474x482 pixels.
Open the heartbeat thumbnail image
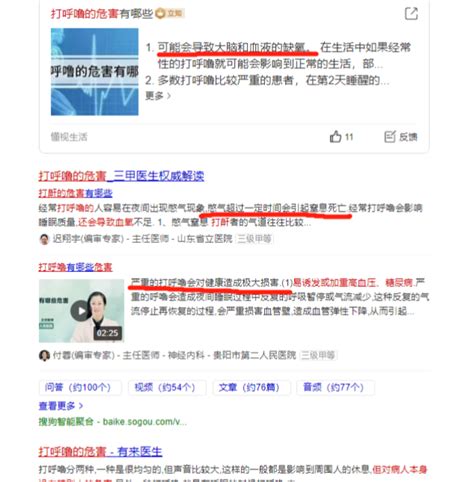(94, 72)
